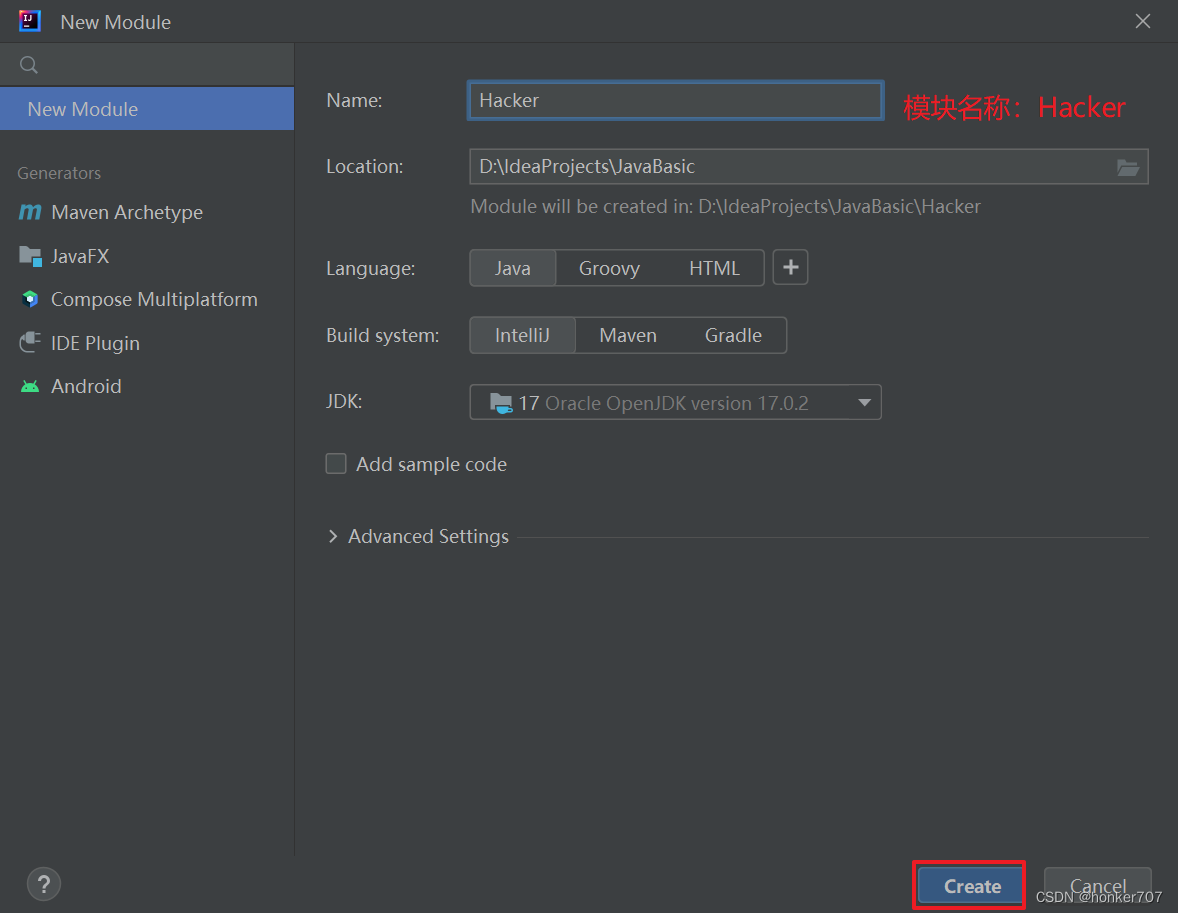Select IDE Plugin generator
Screen dimensions: 1178x913
(x=147, y=343)
